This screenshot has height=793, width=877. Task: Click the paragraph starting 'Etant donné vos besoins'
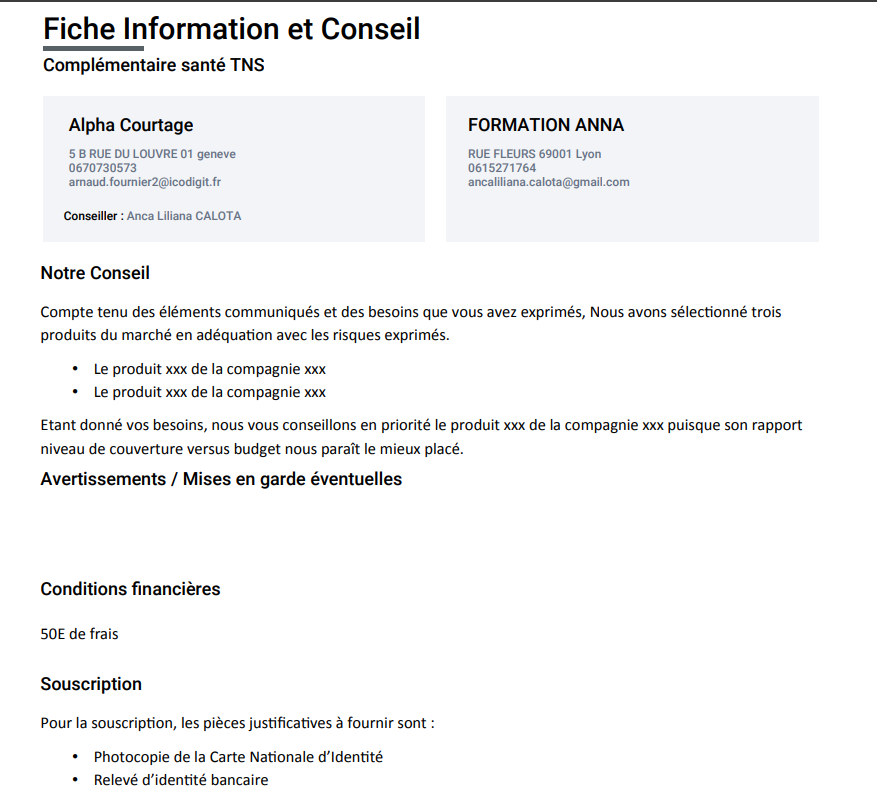point(421,437)
